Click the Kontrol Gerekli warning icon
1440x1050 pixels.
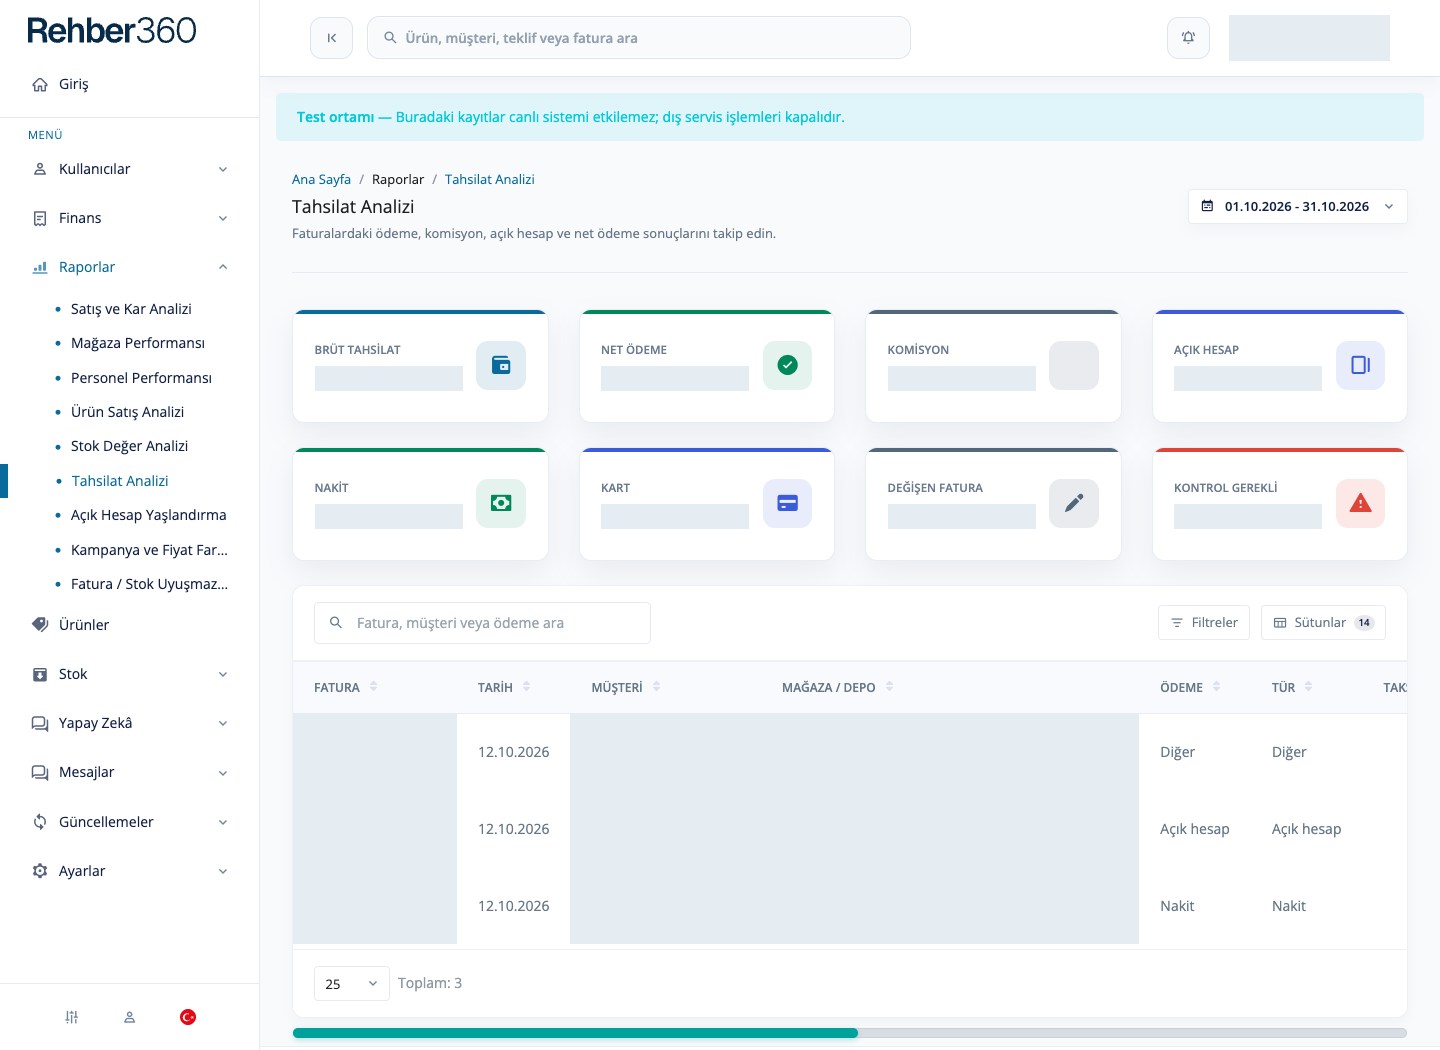click(x=1360, y=503)
